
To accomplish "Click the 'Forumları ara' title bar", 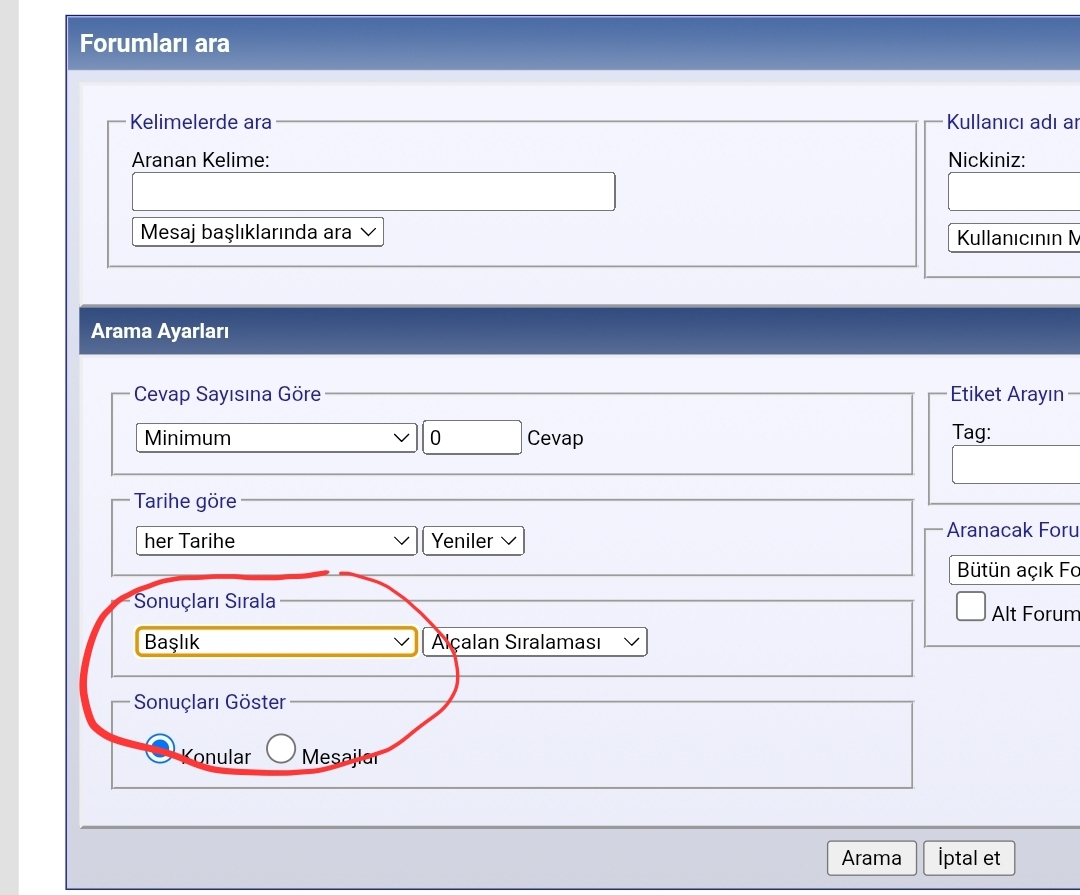I will coord(155,44).
